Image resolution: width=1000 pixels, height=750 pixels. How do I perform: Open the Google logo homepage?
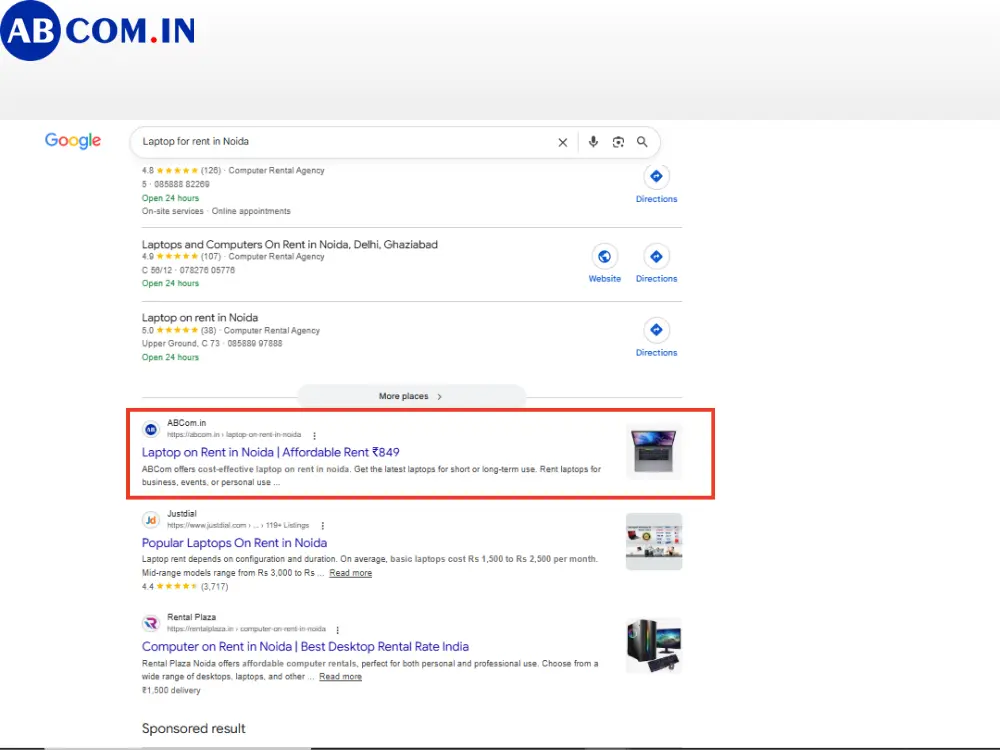[73, 141]
